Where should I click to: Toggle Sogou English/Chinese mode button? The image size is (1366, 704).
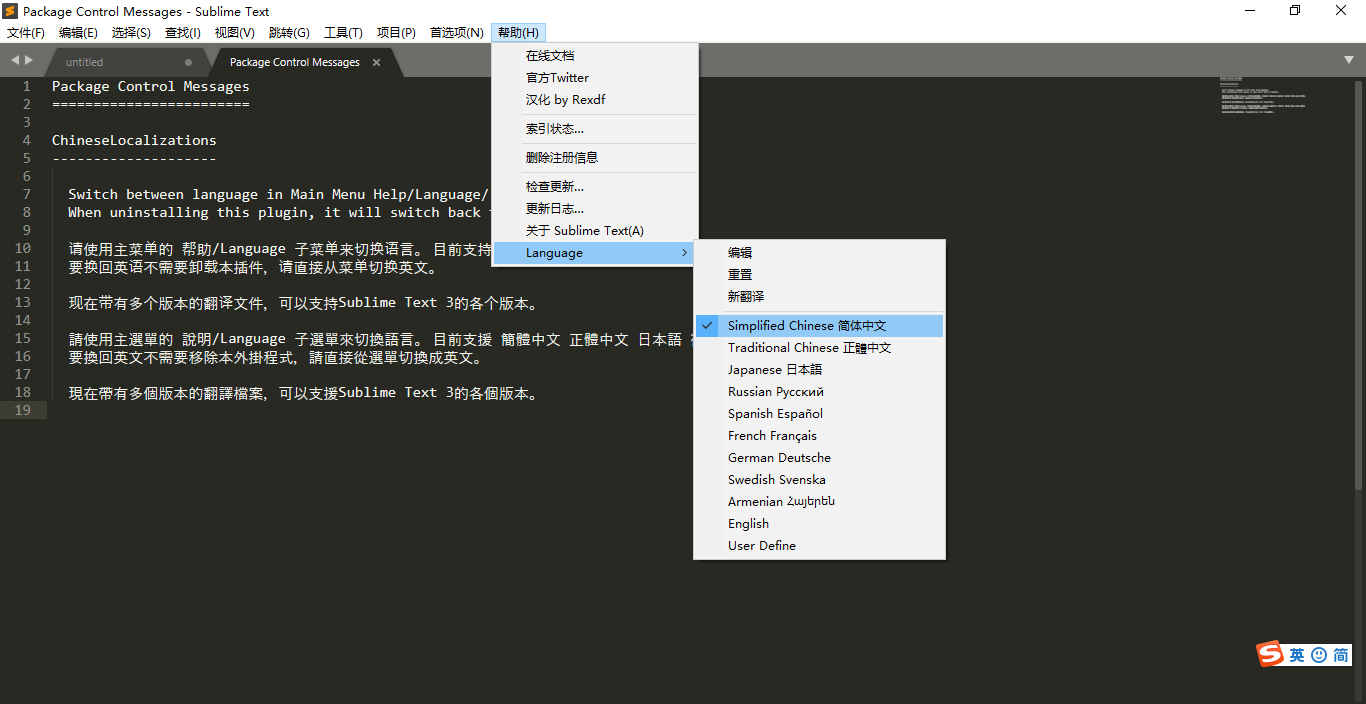1297,655
